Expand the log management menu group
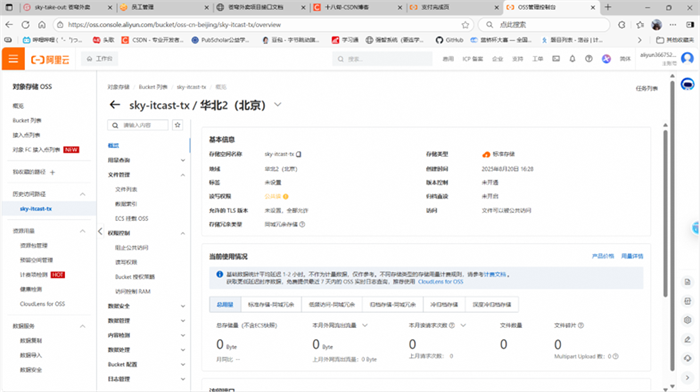Viewport: 700px width, 392px height. [183, 379]
